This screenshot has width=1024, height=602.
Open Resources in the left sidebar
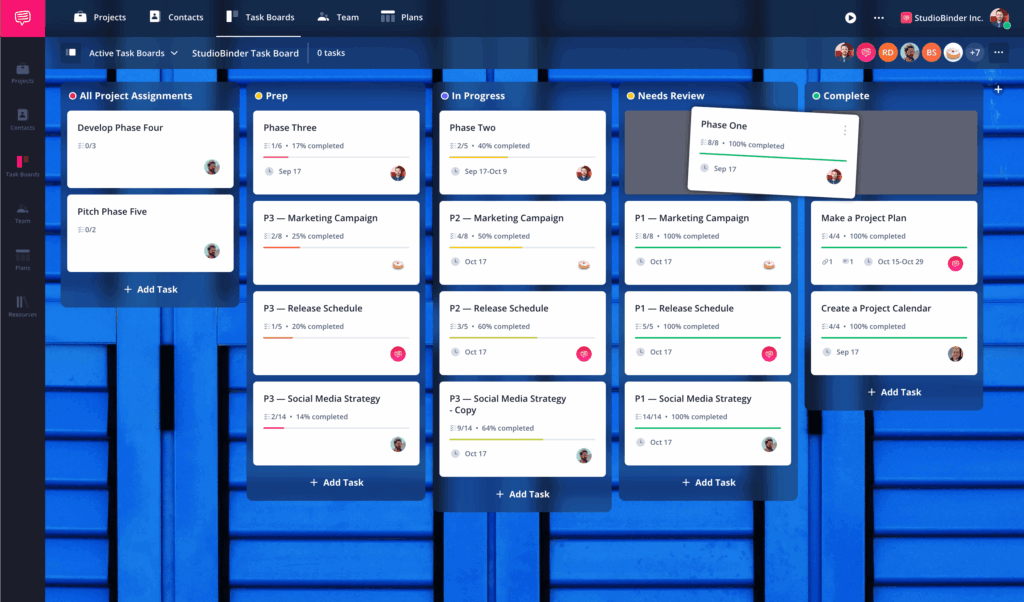pyautogui.click(x=22, y=306)
